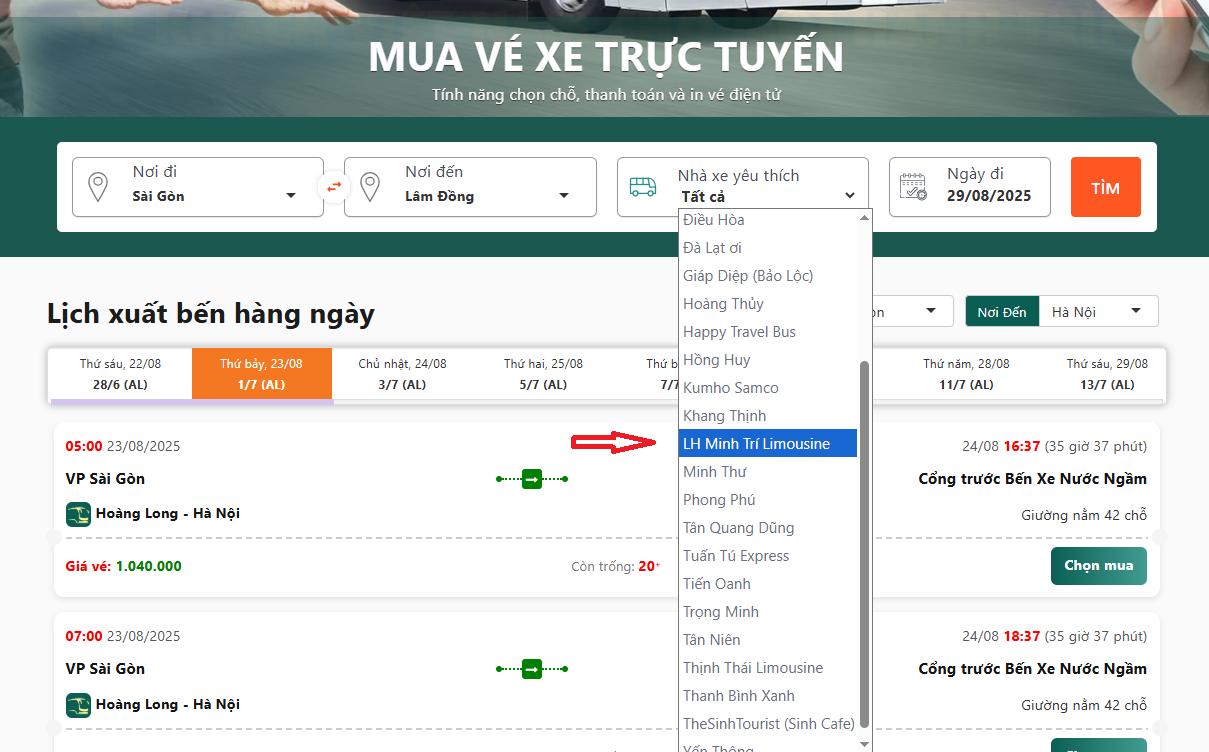
Task: Pick Khang Thịnh bus company
Action: coord(768,416)
